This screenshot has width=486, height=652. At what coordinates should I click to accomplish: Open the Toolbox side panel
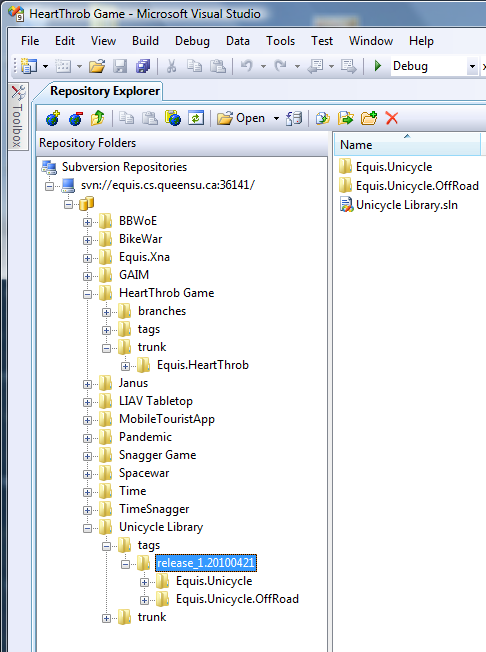17,116
